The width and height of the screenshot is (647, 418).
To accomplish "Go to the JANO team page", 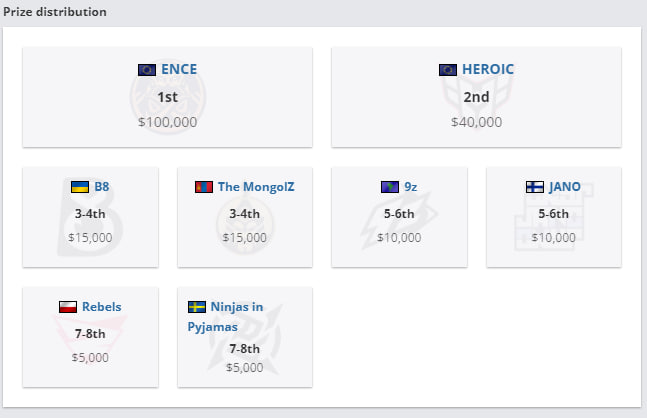I will (x=564, y=187).
